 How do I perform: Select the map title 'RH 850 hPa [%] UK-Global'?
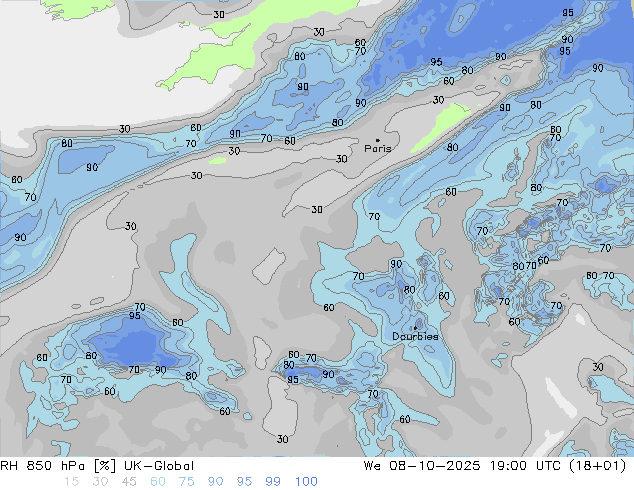(97, 466)
